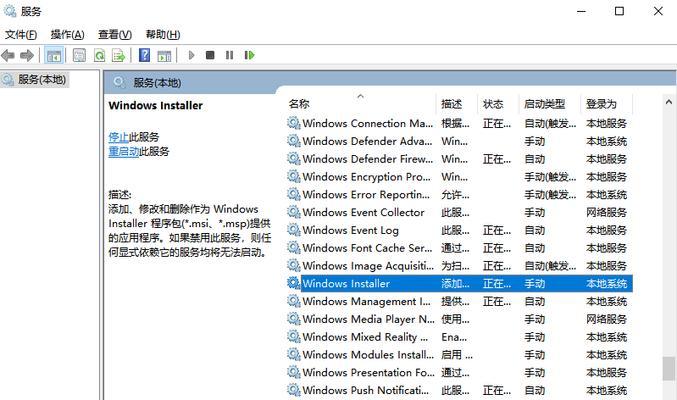677x400 pixels.
Task: Select the Windows Media Player N... service name
Action: 369,319
